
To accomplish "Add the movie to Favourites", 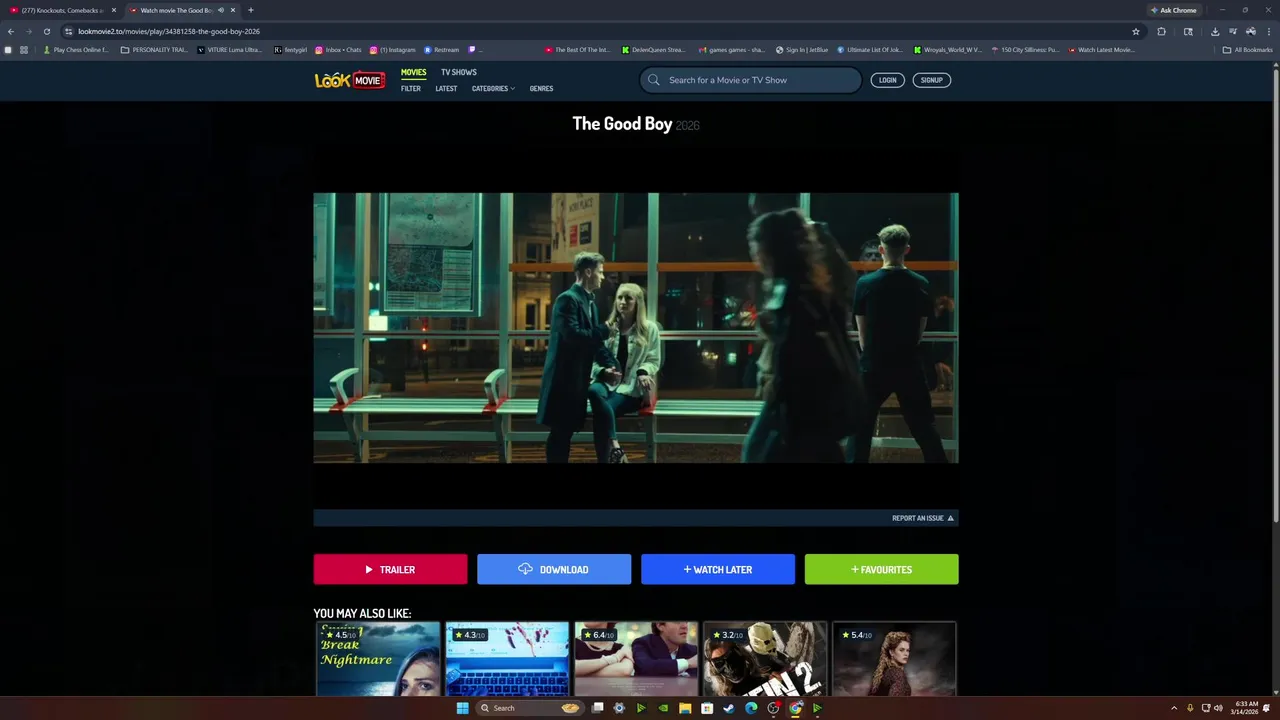I will 882,569.
